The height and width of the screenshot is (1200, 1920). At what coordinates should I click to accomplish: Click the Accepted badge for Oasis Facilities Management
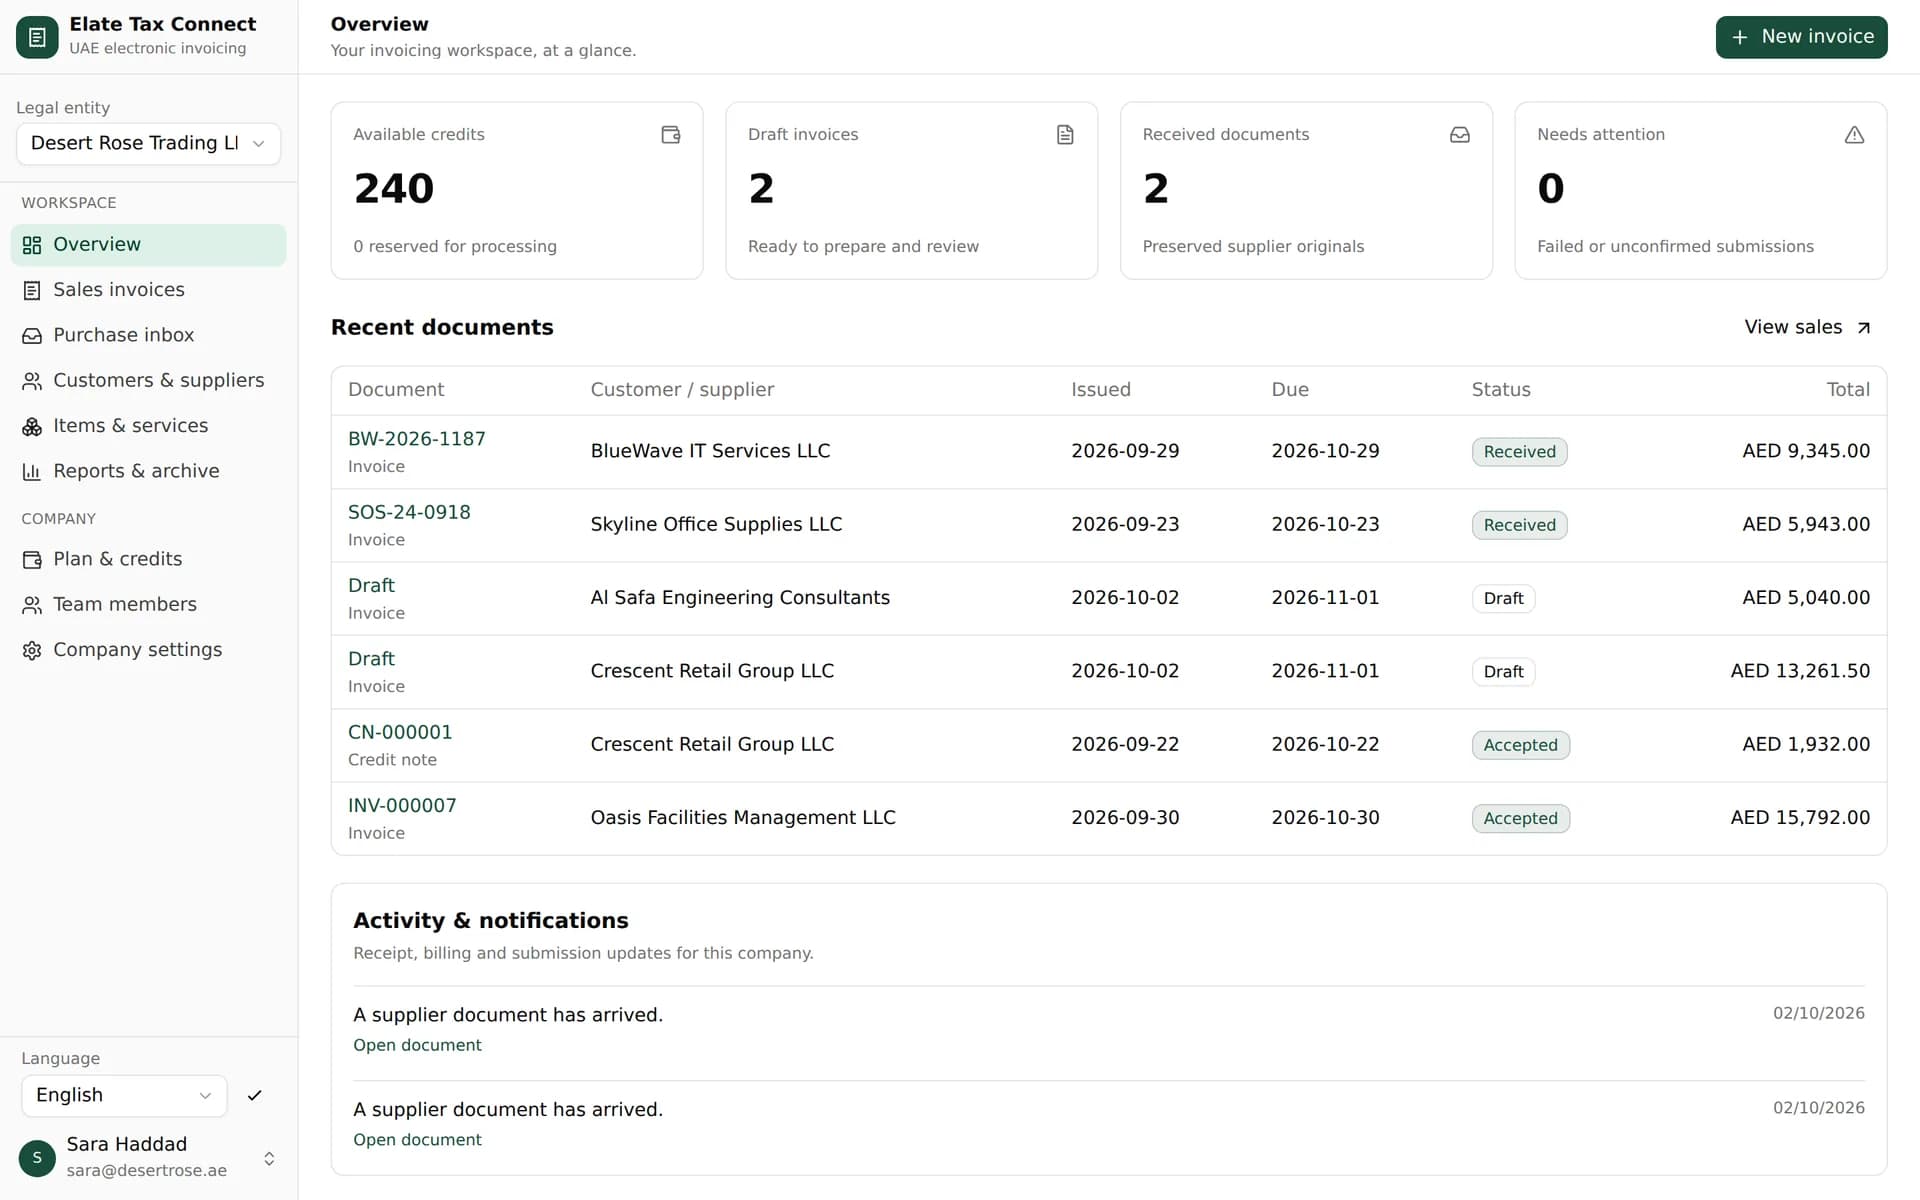pos(1520,818)
